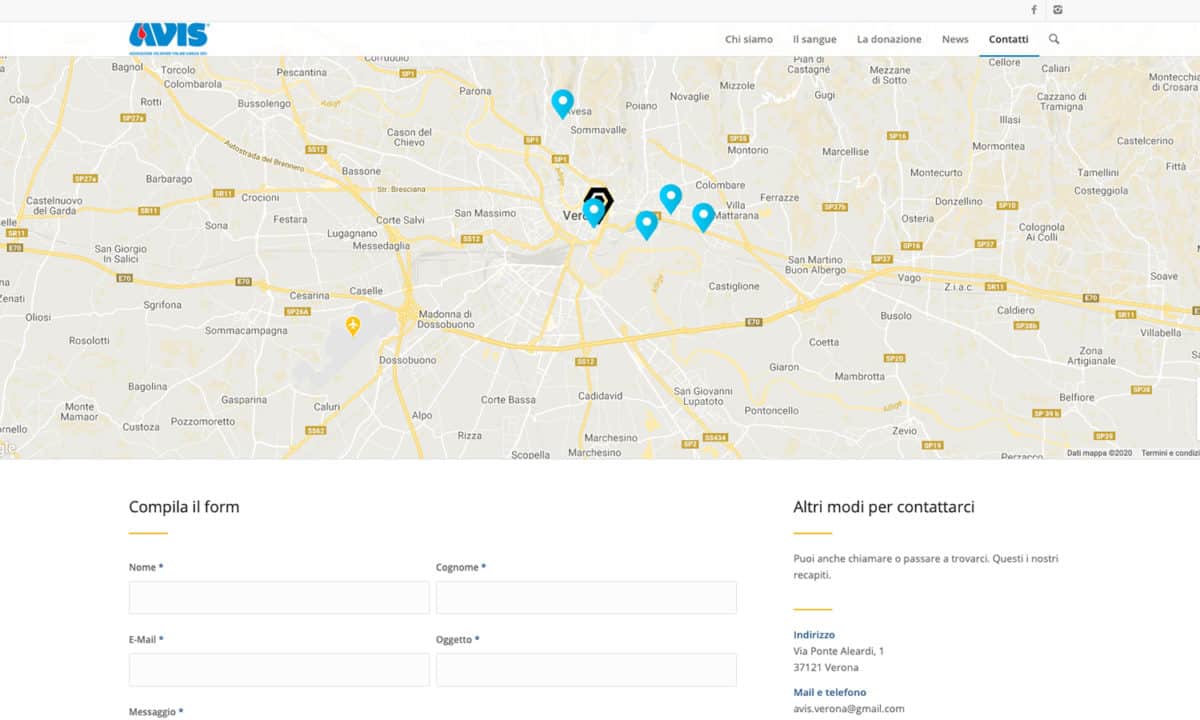Click San Martino Buon Albergo map label
This screenshot has height=720, width=1200.
815,265
